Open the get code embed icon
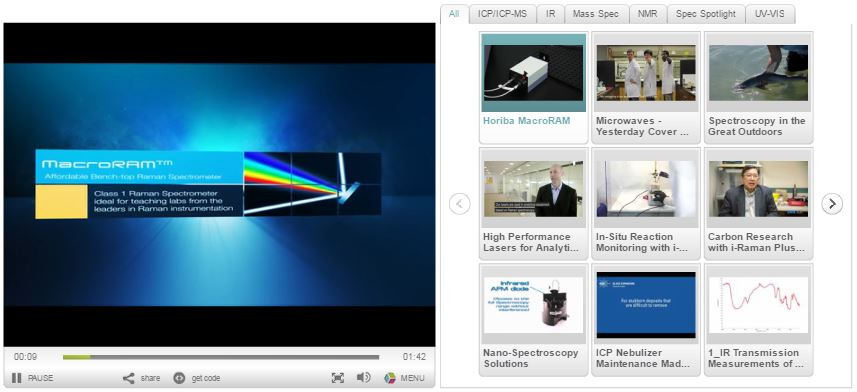 pos(179,378)
